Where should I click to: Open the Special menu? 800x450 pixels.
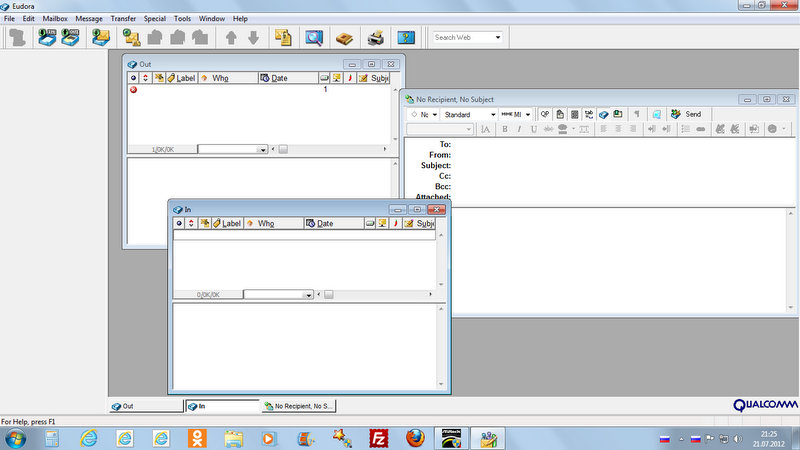coord(155,18)
